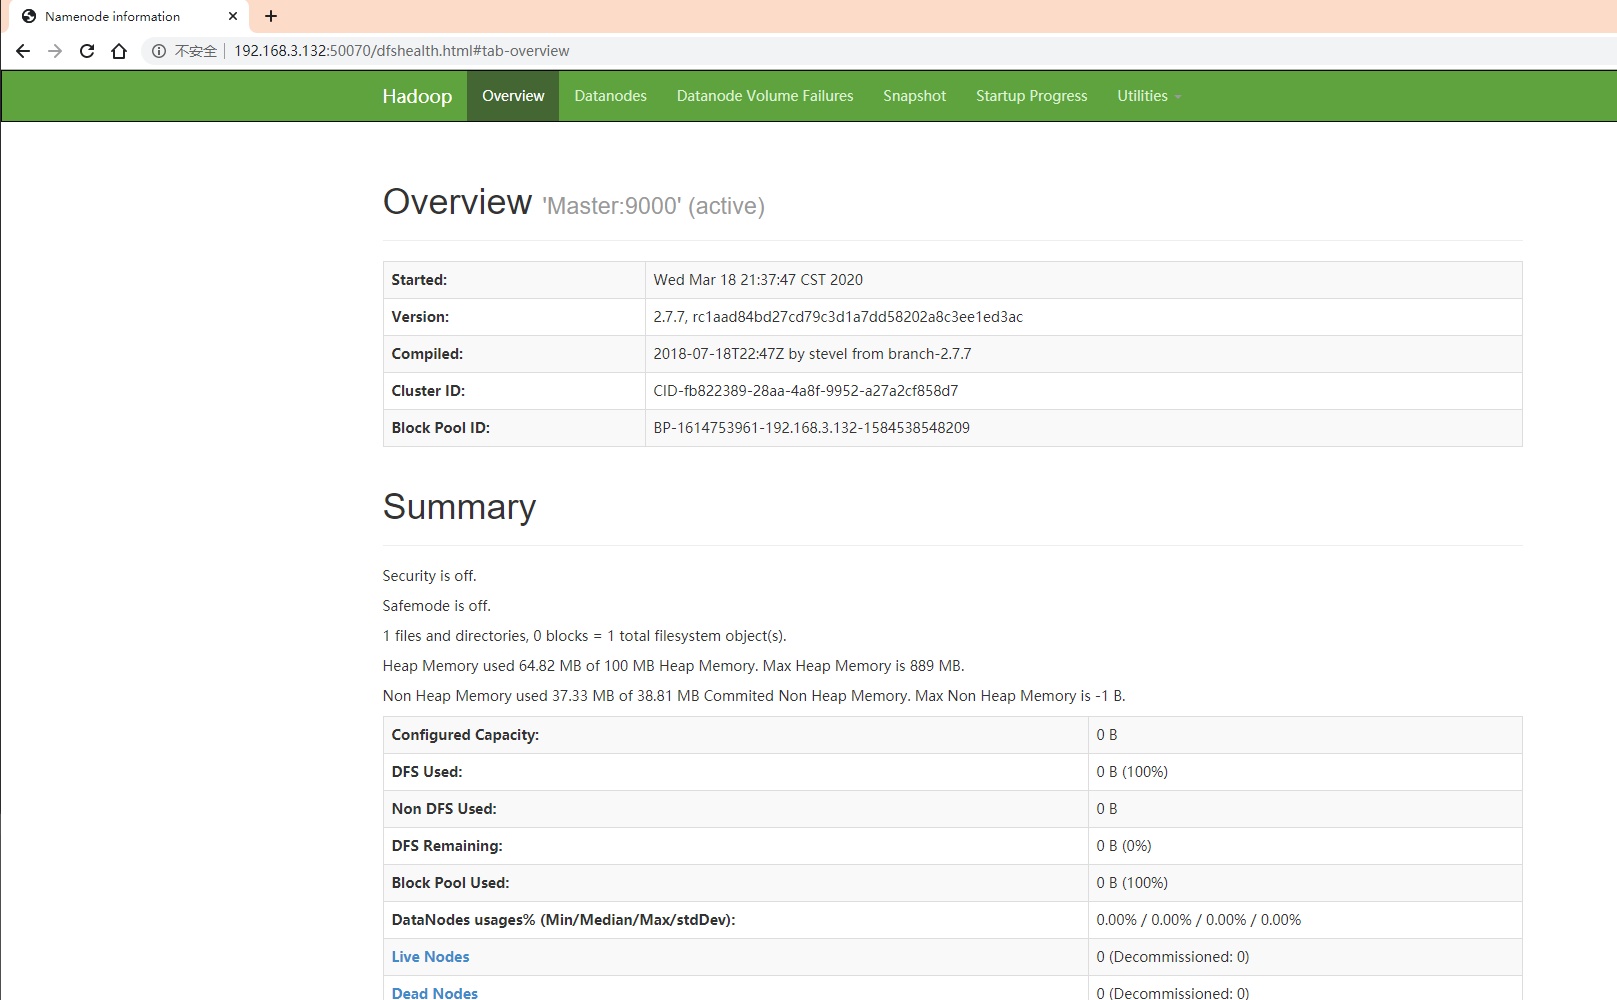Click the 'Block Pool Used:' row label
This screenshot has height=1000, width=1617.
click(x=450, y=883)
